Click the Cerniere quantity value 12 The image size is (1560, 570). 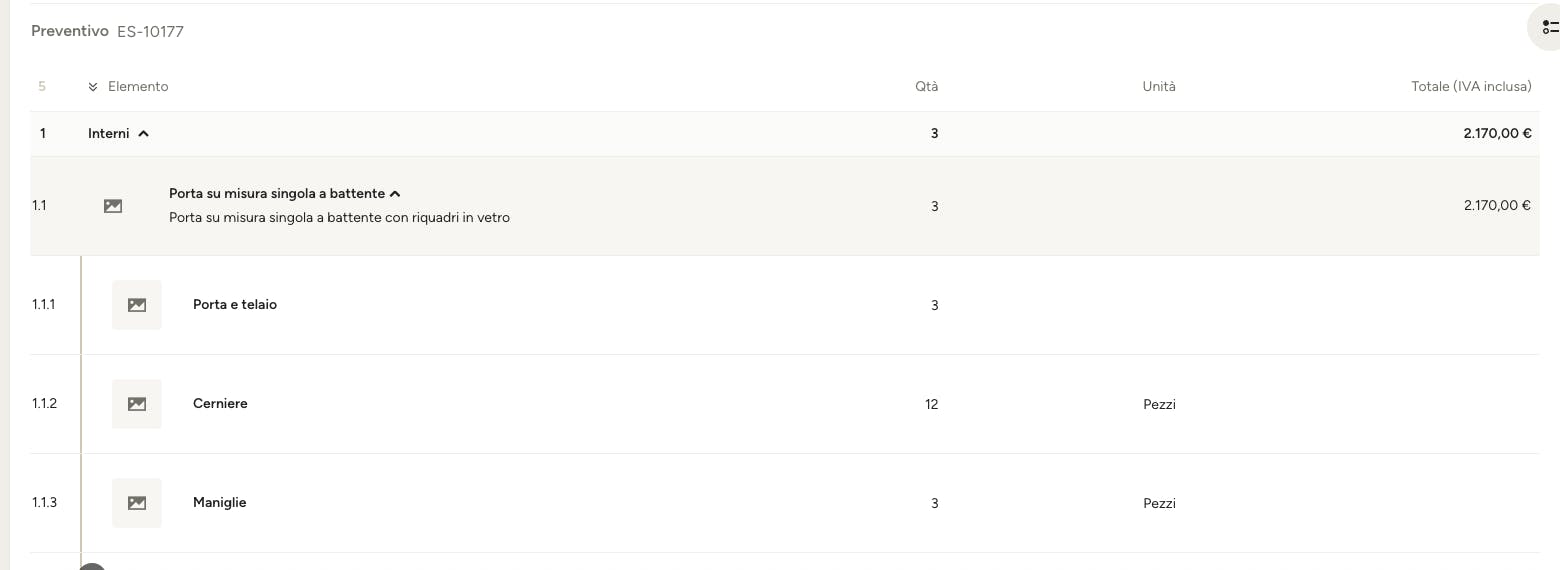point(932,405)
